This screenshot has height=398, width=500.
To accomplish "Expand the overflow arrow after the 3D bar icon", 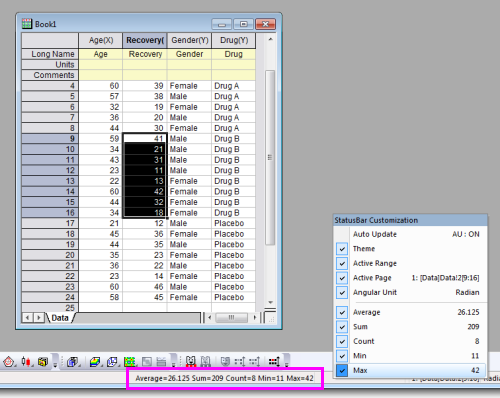I will (x=55, y=361).
